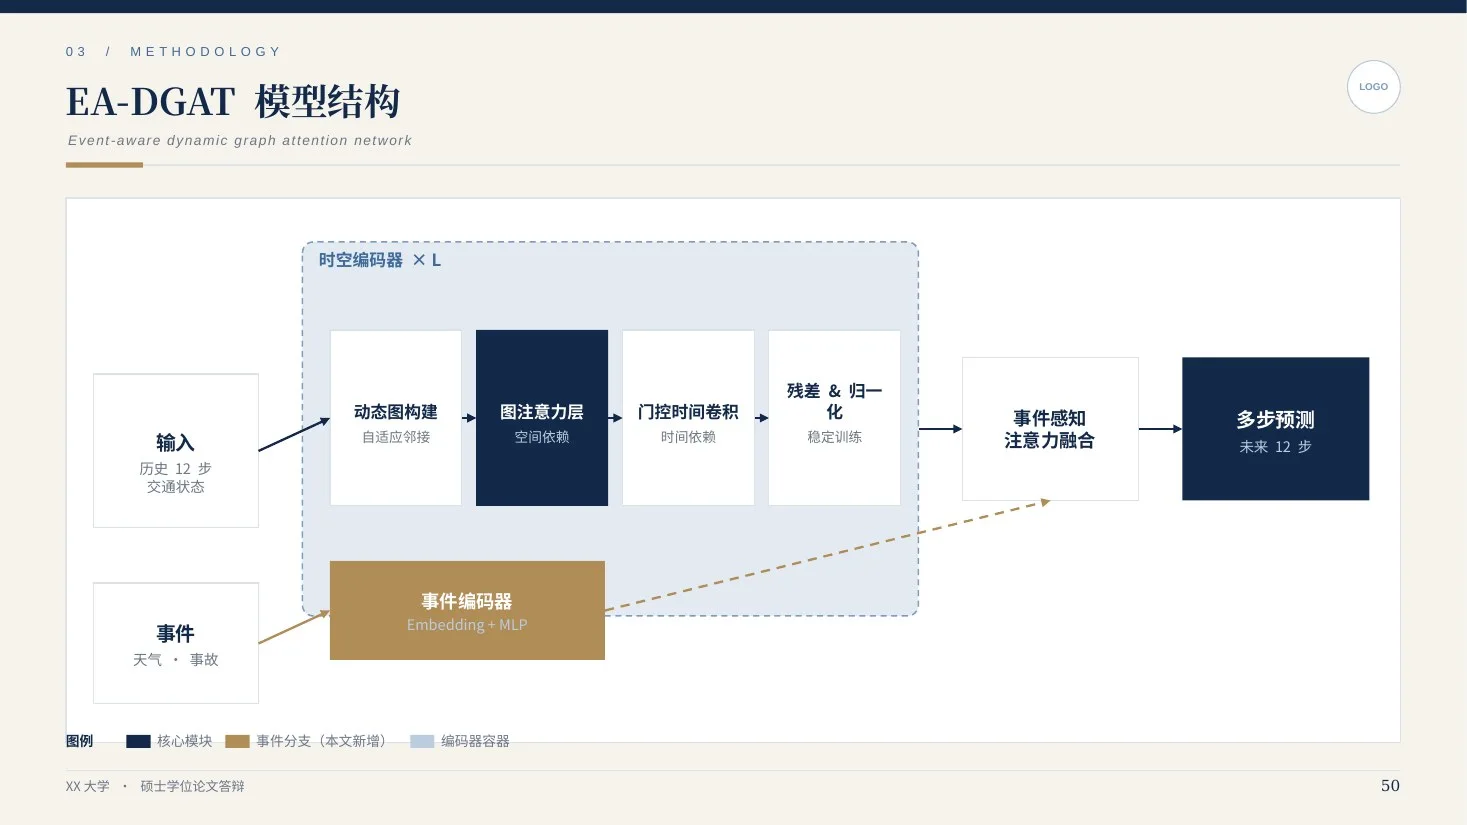Screen dimensions: 1467x825
Task: Click the 稳定训练 caption text
Action: (834, 437)
